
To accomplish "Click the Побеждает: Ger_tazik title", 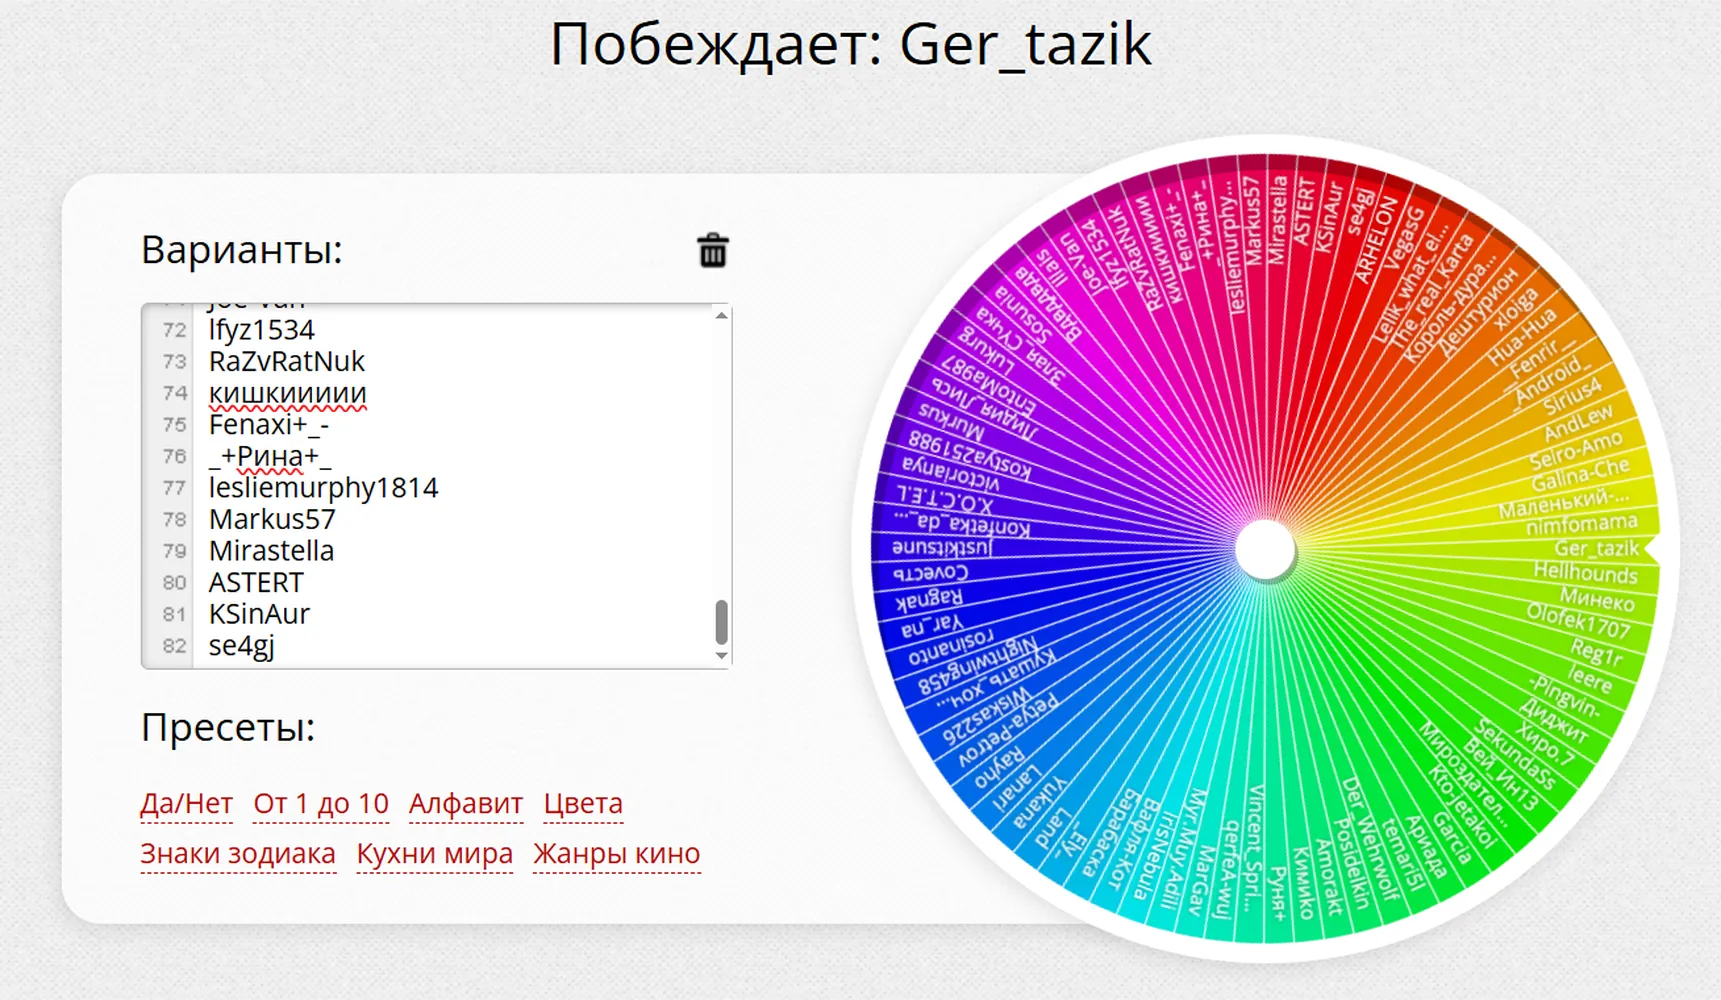I will [x=851, y=45].
